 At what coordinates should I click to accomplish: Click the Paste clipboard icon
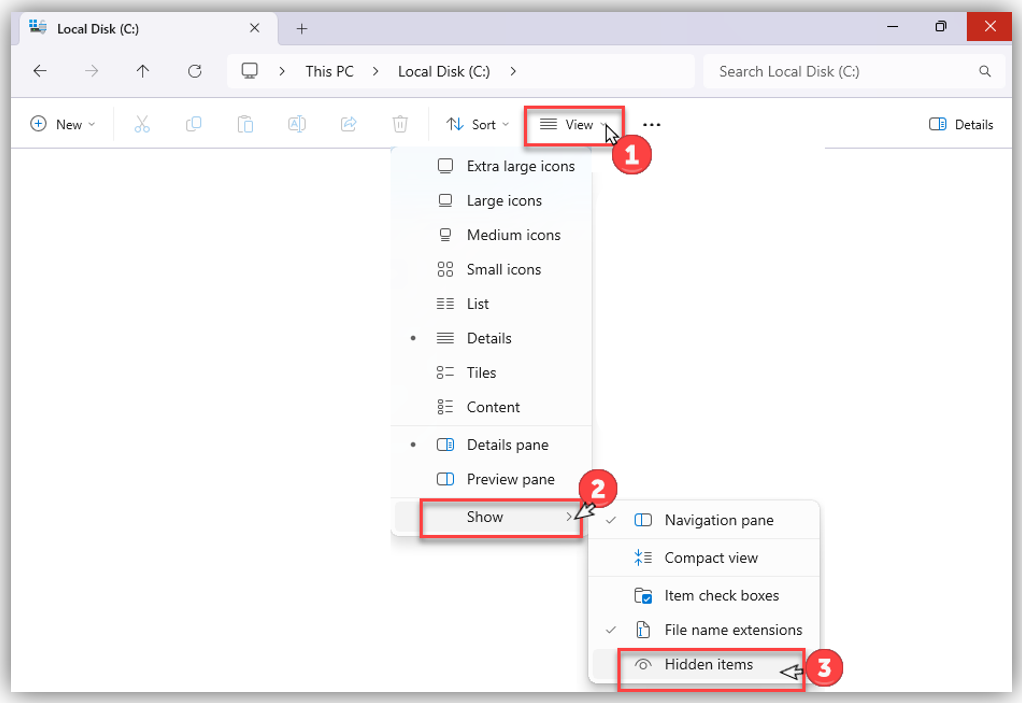[x=245, y=124]
